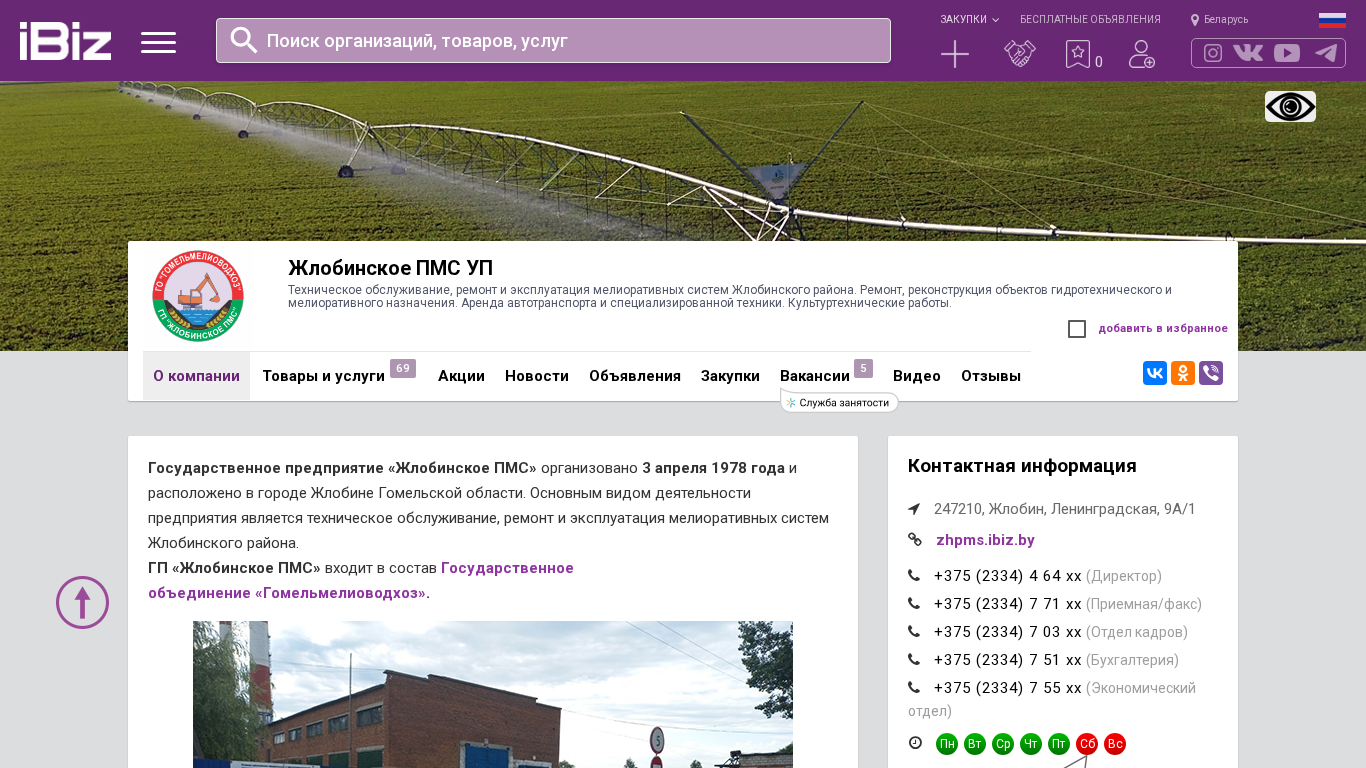The height and width of the screenshot is (768, 1366).
Task: Click the phone icon beside Отдел кадров number
Action: pyautogui.click(x=914, y=632)
